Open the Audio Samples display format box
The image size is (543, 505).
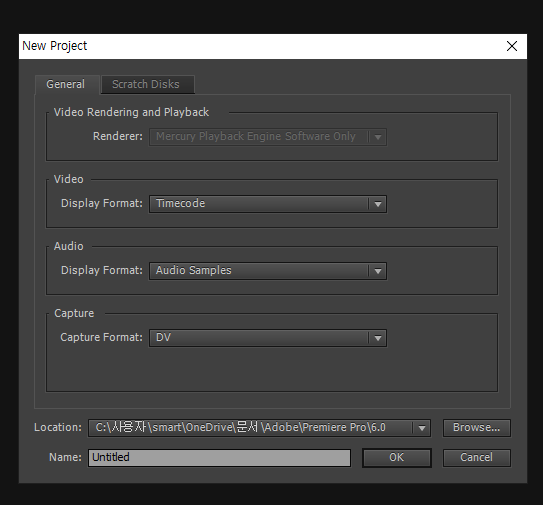point(268,271)
